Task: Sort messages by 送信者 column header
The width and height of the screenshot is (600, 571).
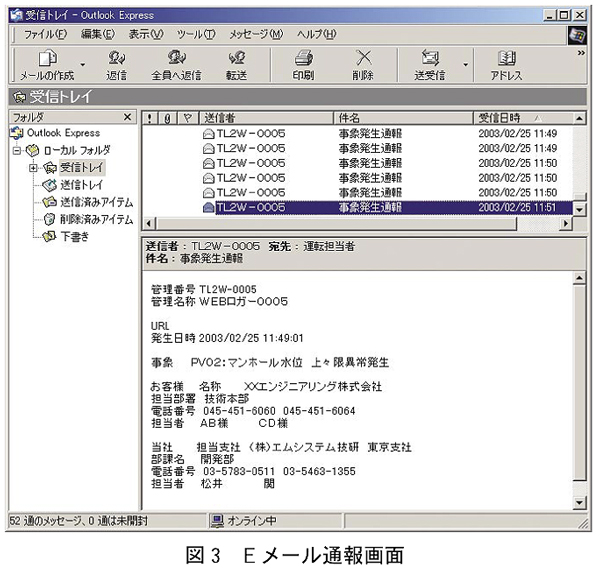Action: (266, 118)
